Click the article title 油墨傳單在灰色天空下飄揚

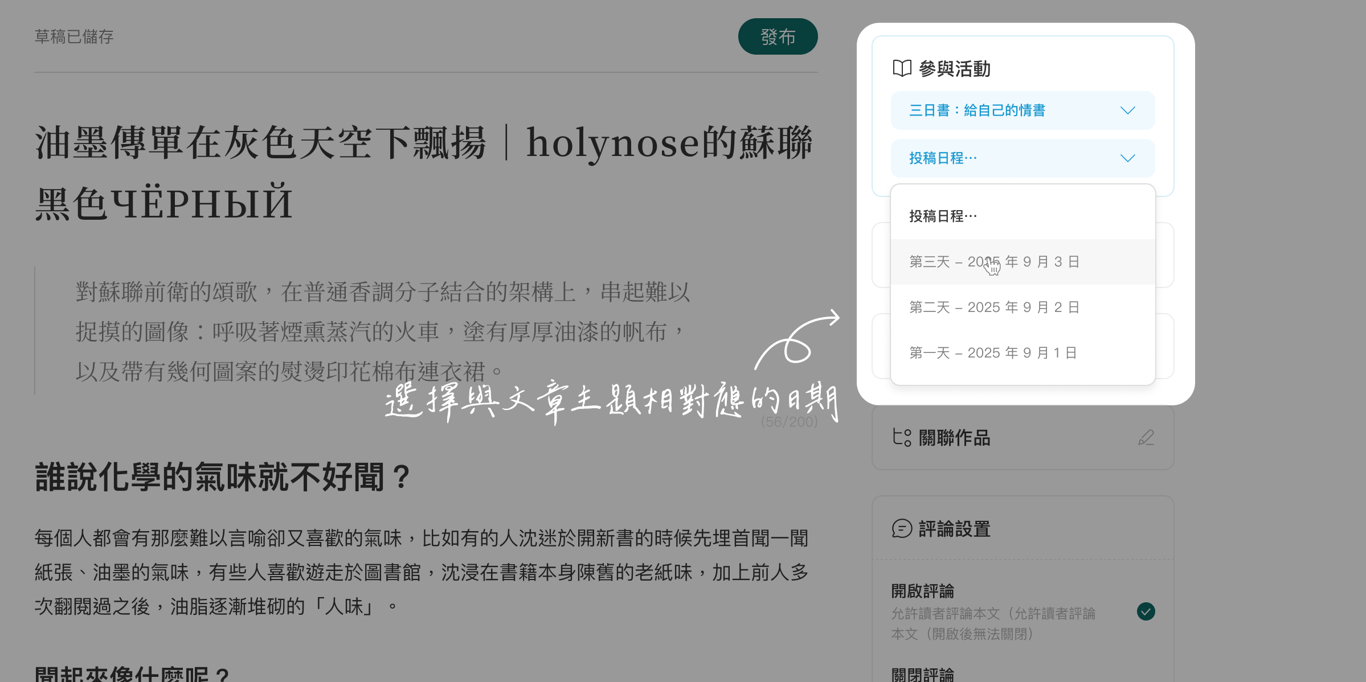425,172
